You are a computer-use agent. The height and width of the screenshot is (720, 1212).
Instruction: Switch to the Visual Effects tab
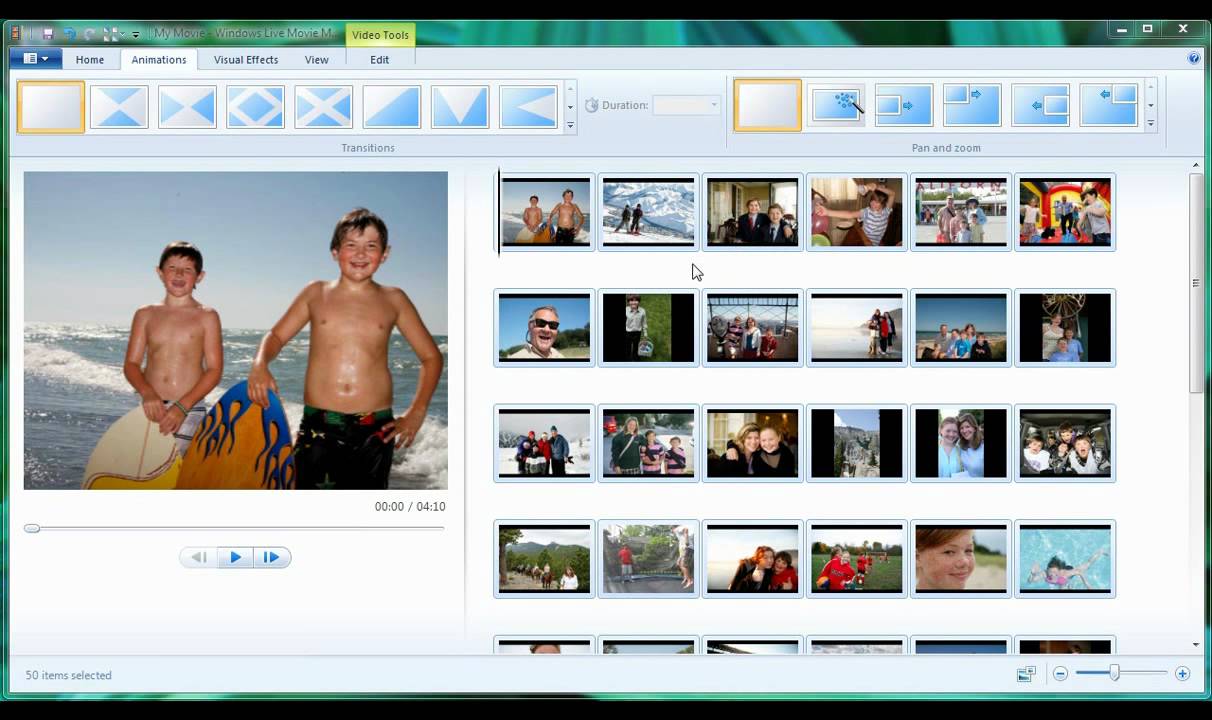[245, 60]
